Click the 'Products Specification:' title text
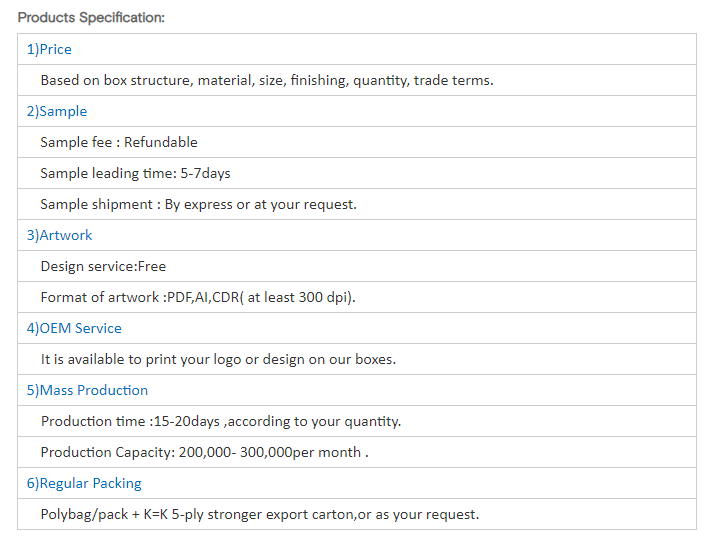The height and width of the screenshot is (547, 726). 91,18
